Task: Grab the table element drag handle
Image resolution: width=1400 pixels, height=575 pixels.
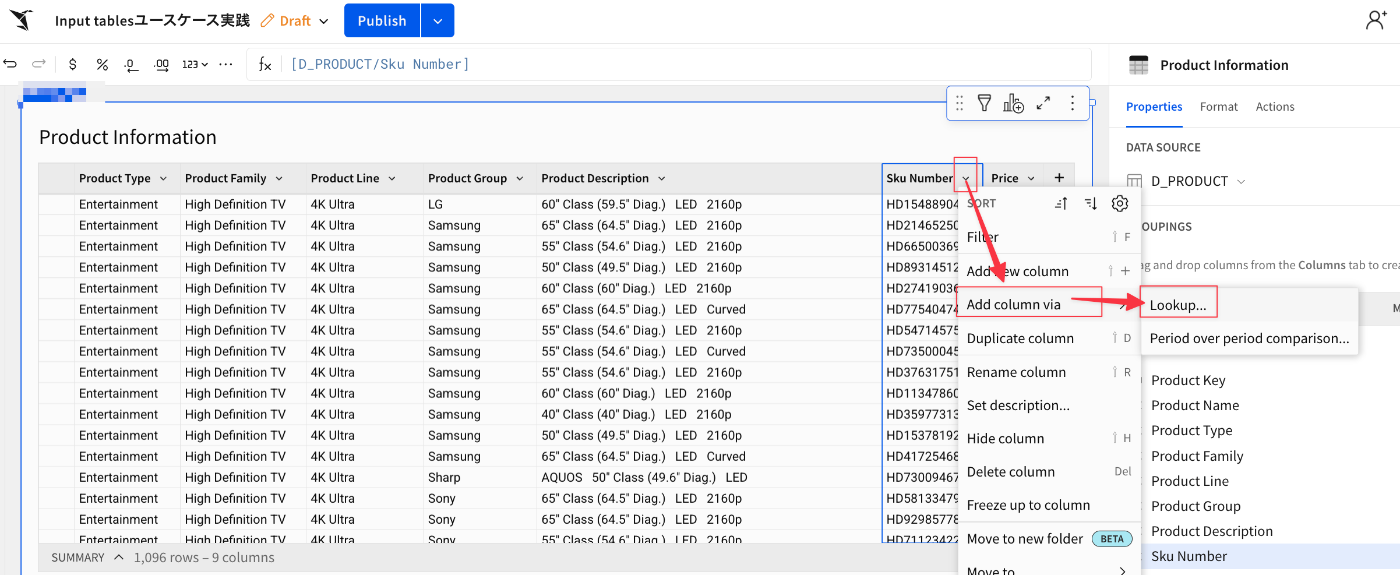Action: tap(959, 103)
